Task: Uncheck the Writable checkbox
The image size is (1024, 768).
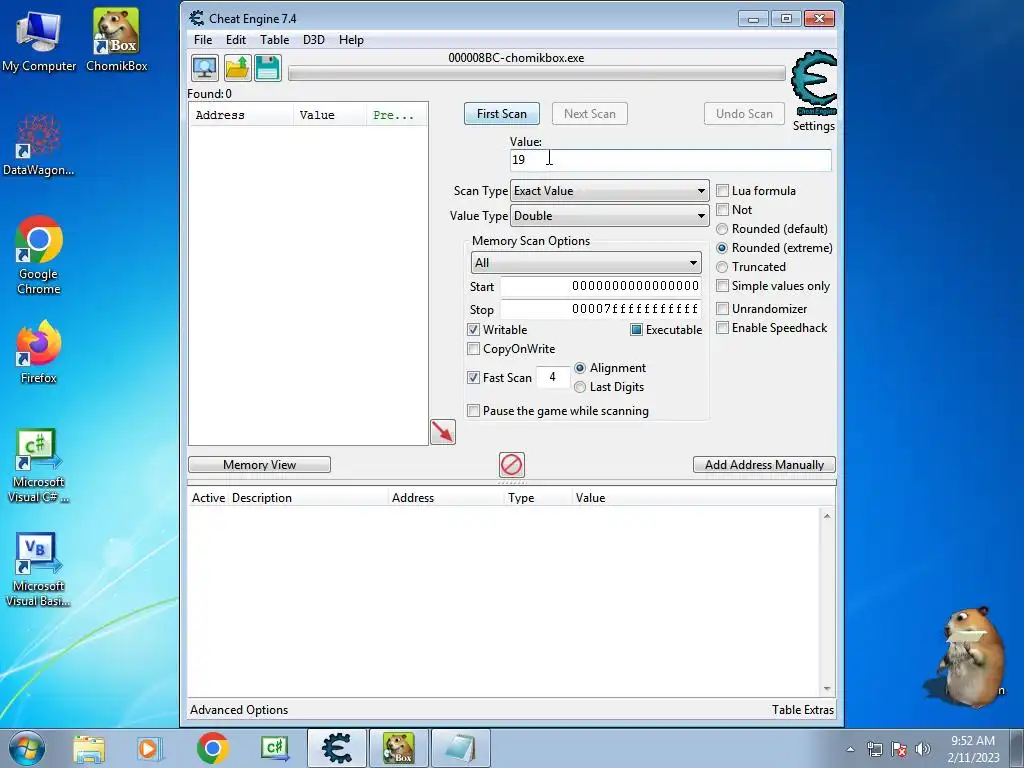Action: coord(473,330)
